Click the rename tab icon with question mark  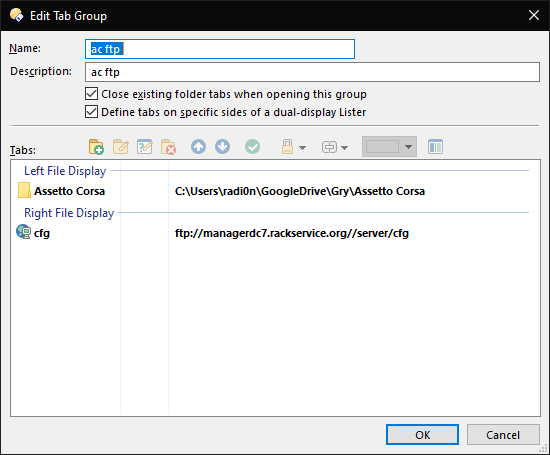pyautogui.click(x=145, y=147)
